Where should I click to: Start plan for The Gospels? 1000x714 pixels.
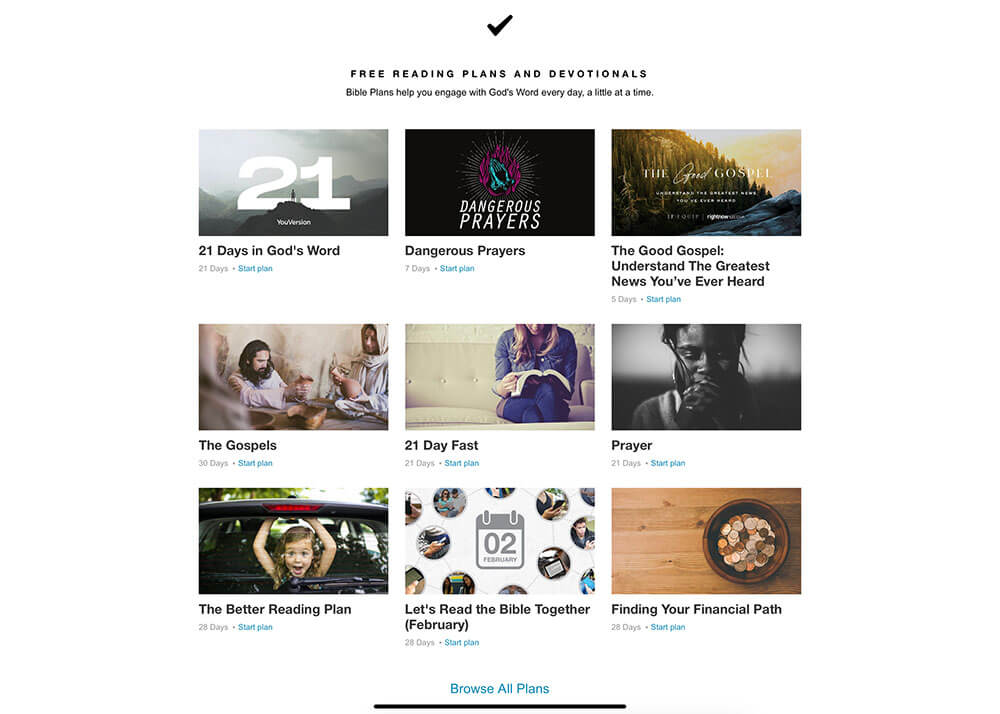pos(255,463)
